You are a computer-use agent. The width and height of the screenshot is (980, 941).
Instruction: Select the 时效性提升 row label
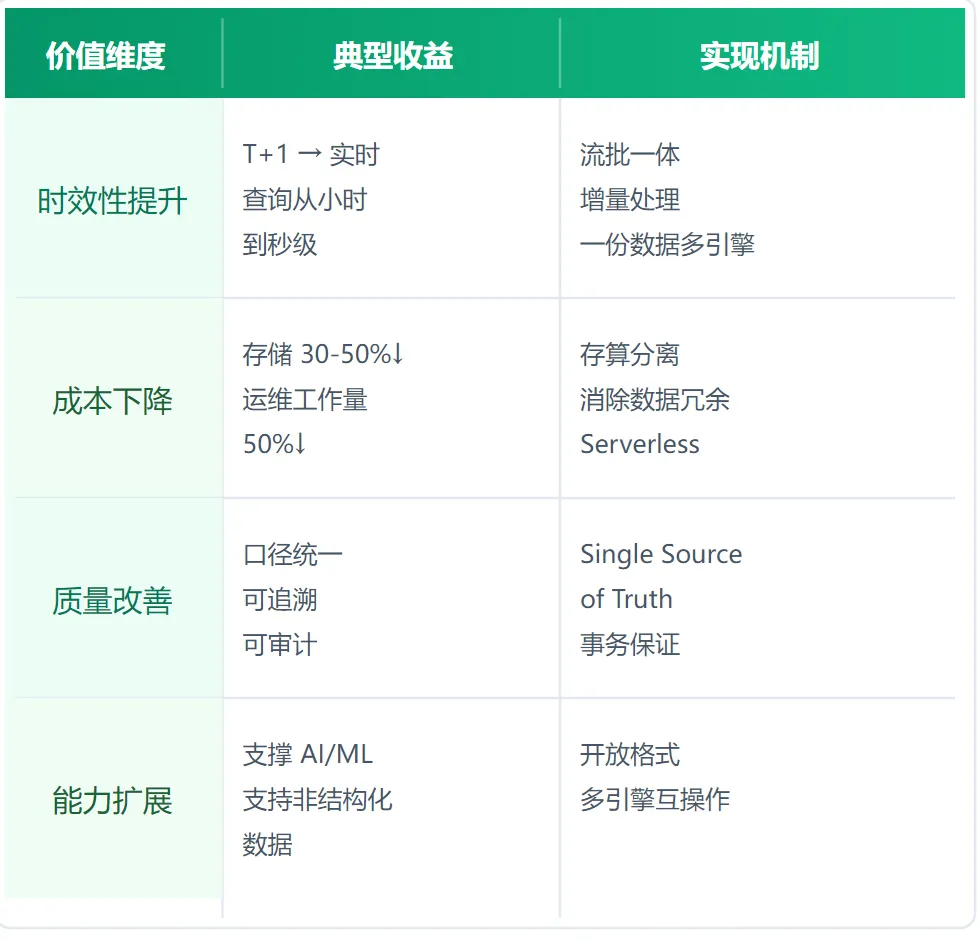112,202
